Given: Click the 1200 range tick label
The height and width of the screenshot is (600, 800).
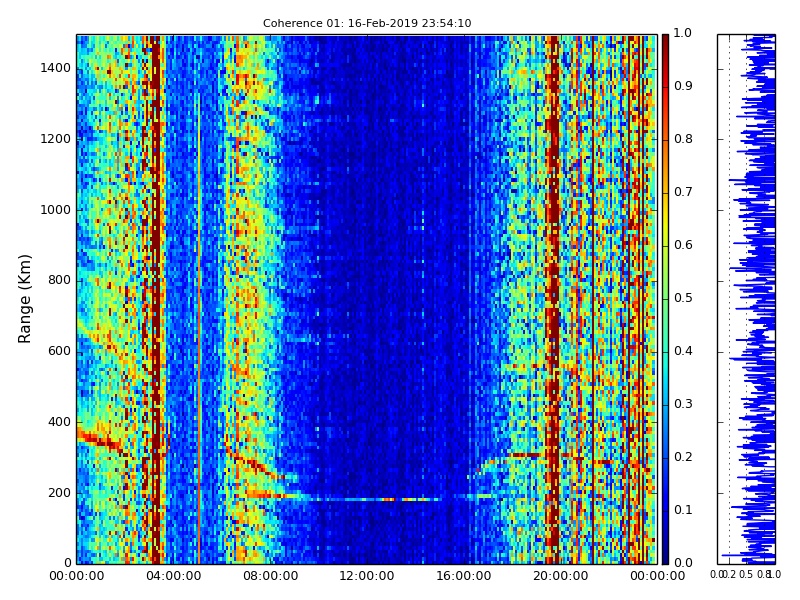Looking at the screenshot, I should (x=56, y=139).
